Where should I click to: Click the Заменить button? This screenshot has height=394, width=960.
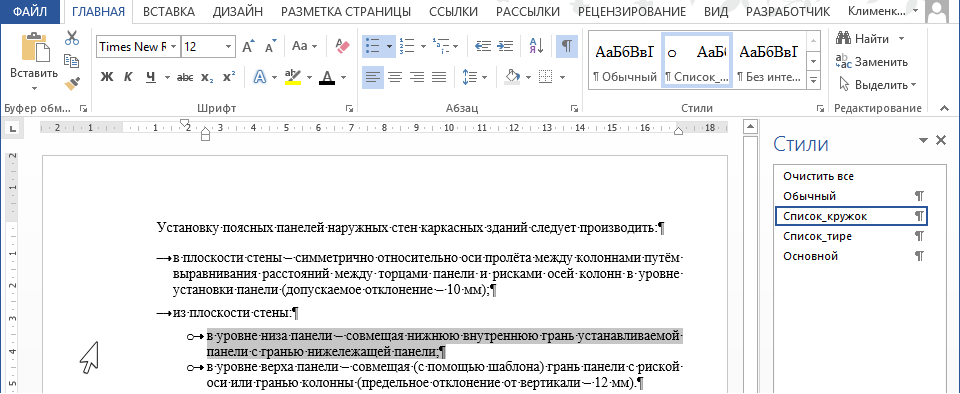pyautogui.click(x=872, y=61)
